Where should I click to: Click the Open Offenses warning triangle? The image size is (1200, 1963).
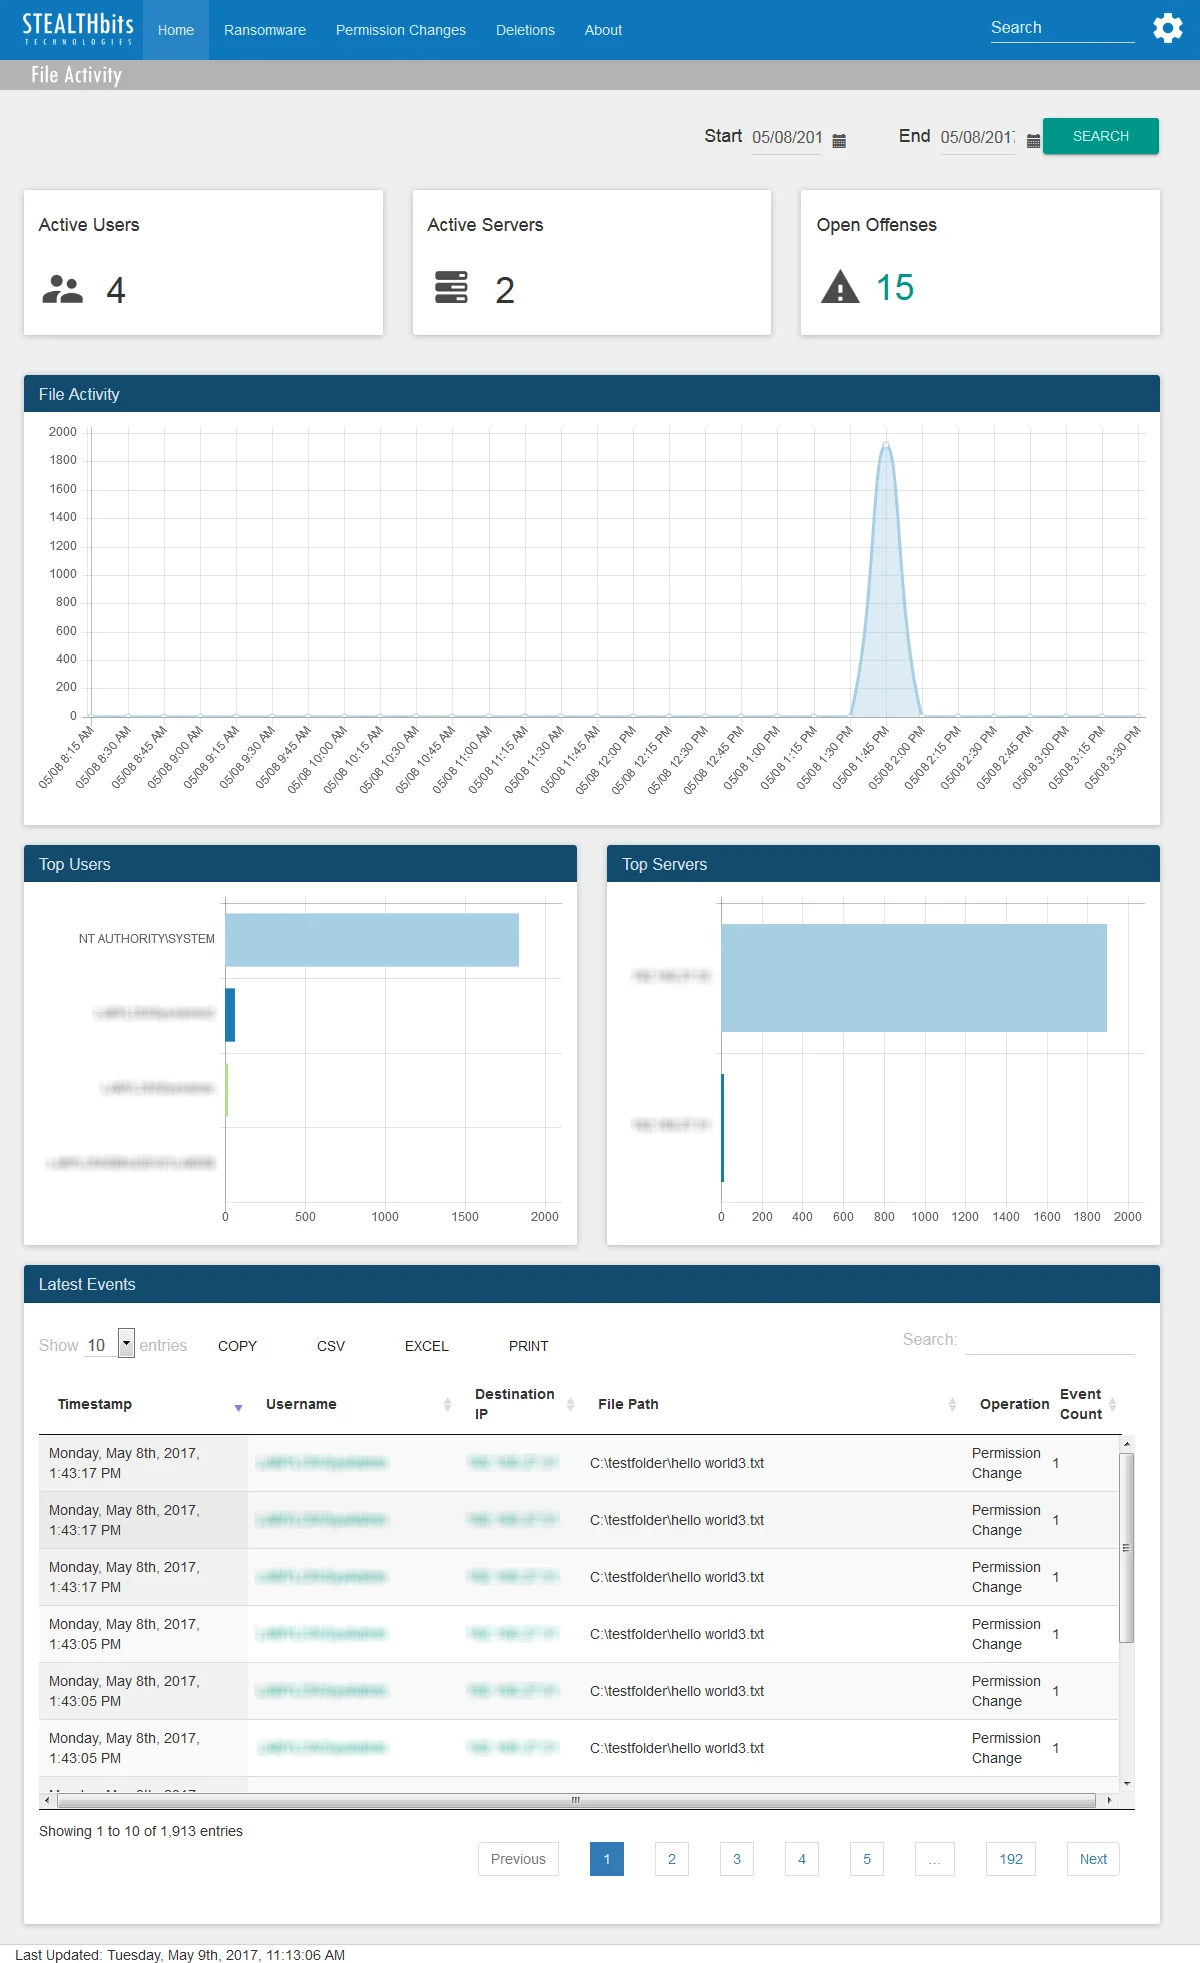(x=840, y=287)
